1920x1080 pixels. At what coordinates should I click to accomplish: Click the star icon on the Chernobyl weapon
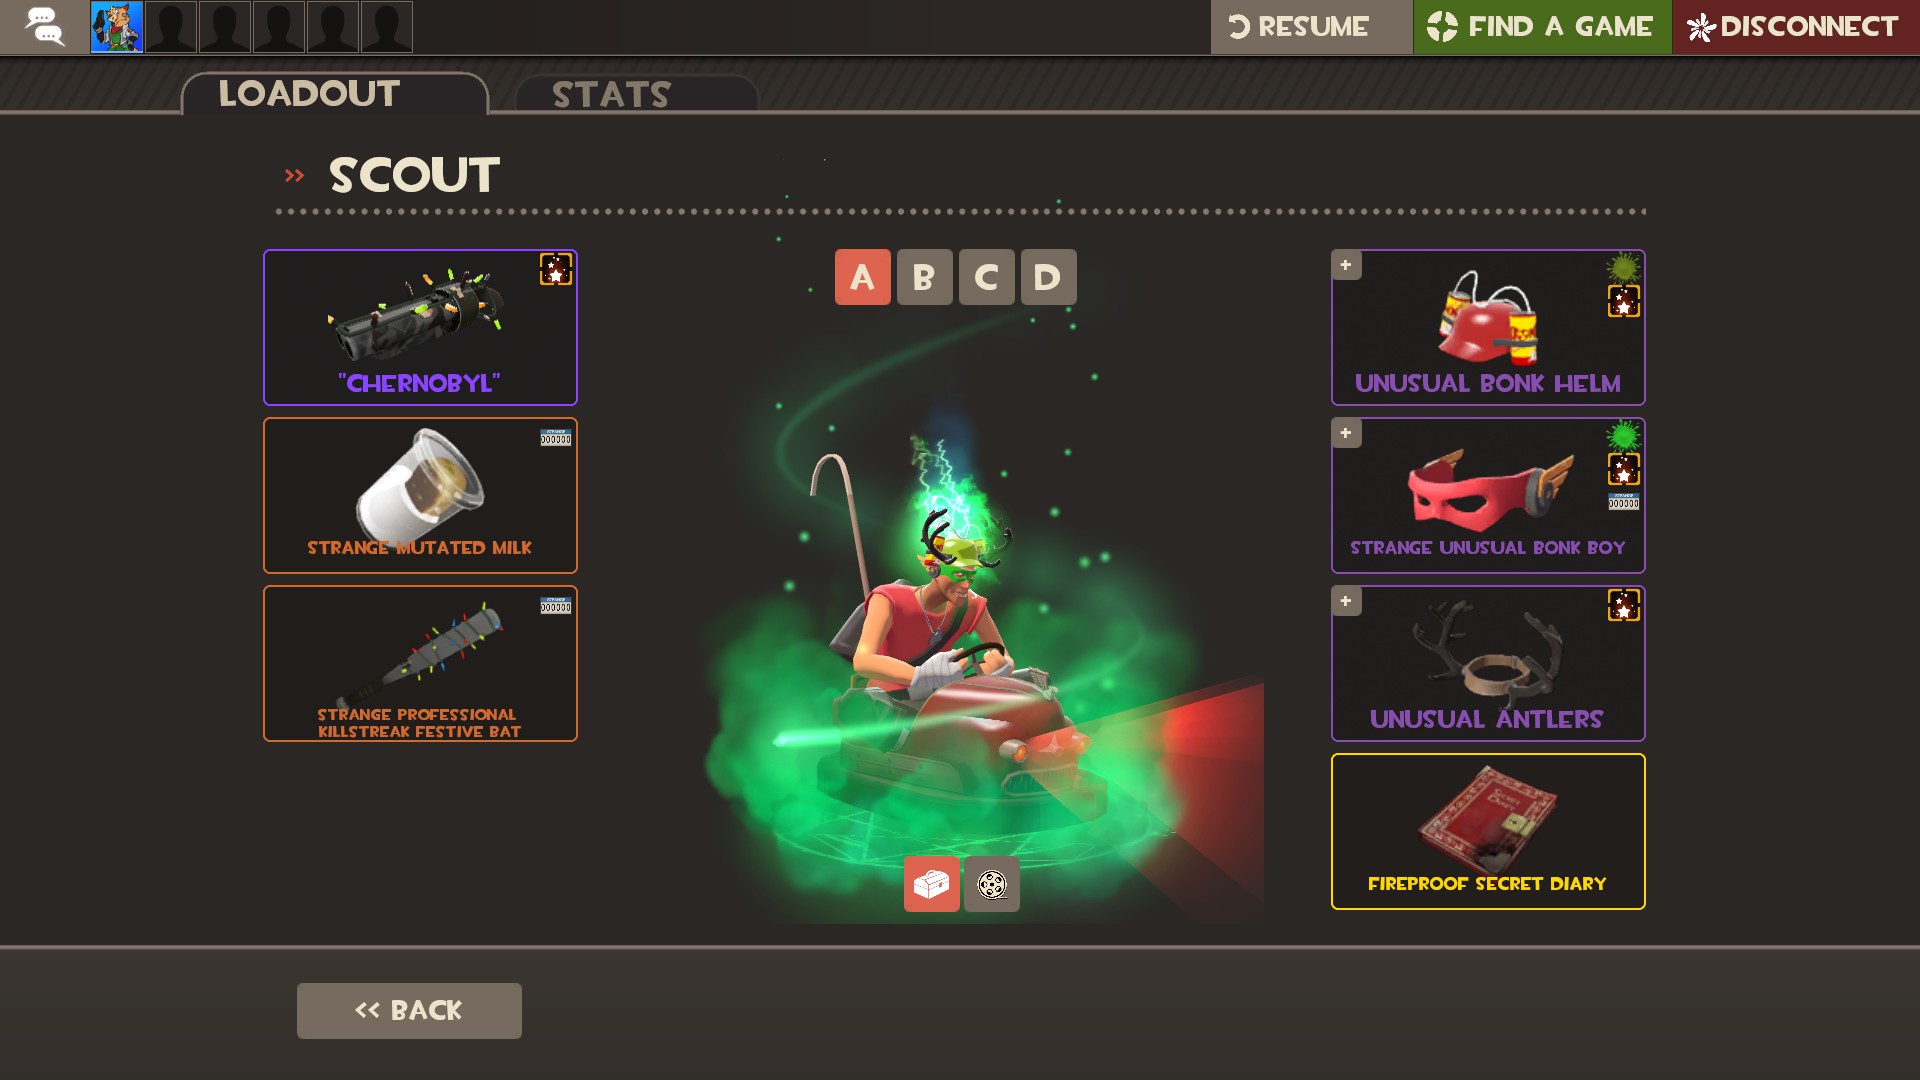[556, 269]
